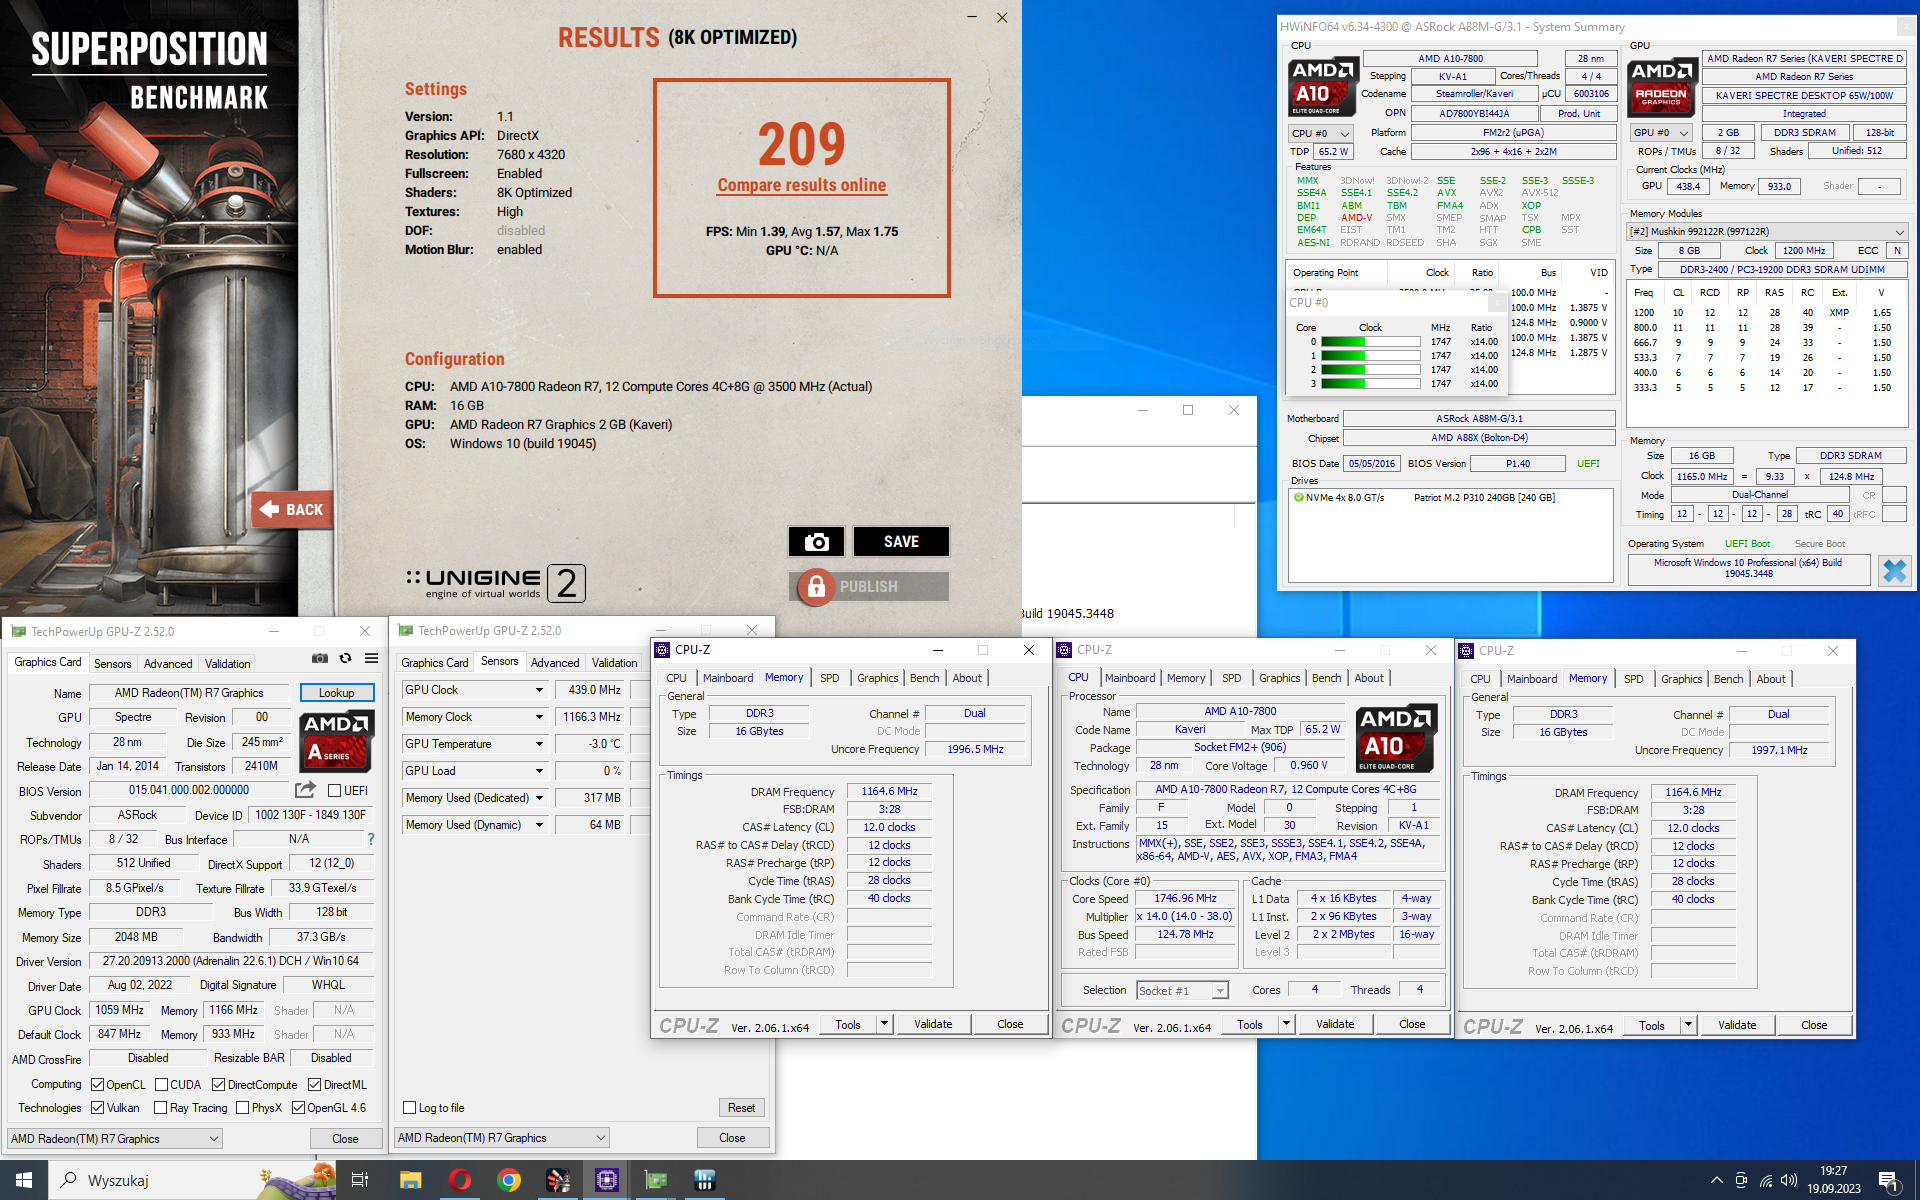
Task: Open File Explorer from the taskbar
Action: [x=410, y=1180]
